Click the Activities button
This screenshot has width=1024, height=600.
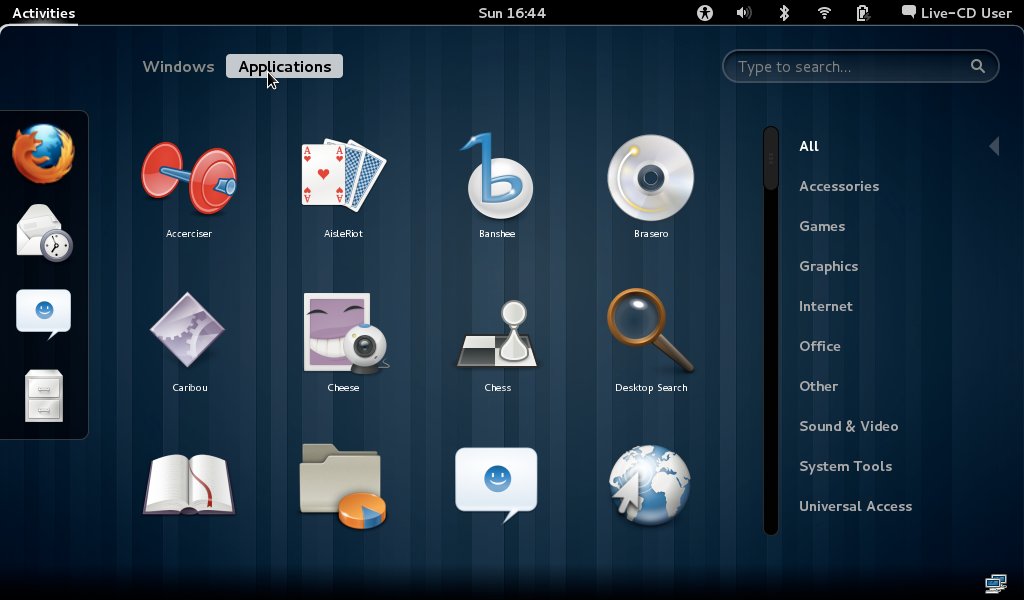click(x=43, y=13)
